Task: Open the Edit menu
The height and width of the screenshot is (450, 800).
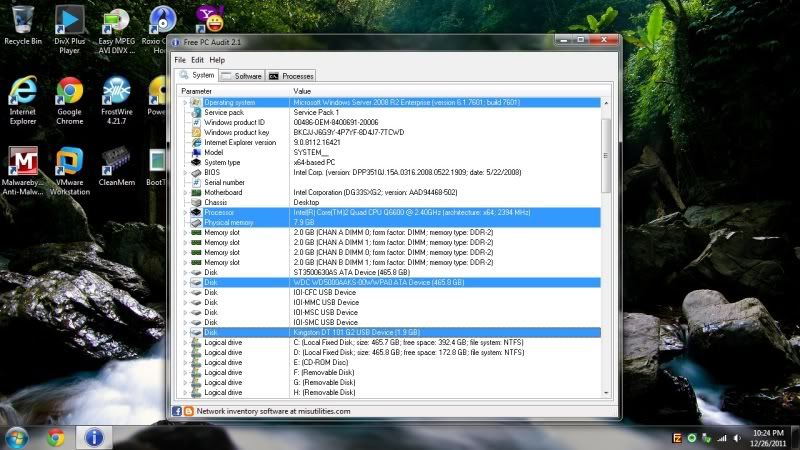Action: point(197,60)
